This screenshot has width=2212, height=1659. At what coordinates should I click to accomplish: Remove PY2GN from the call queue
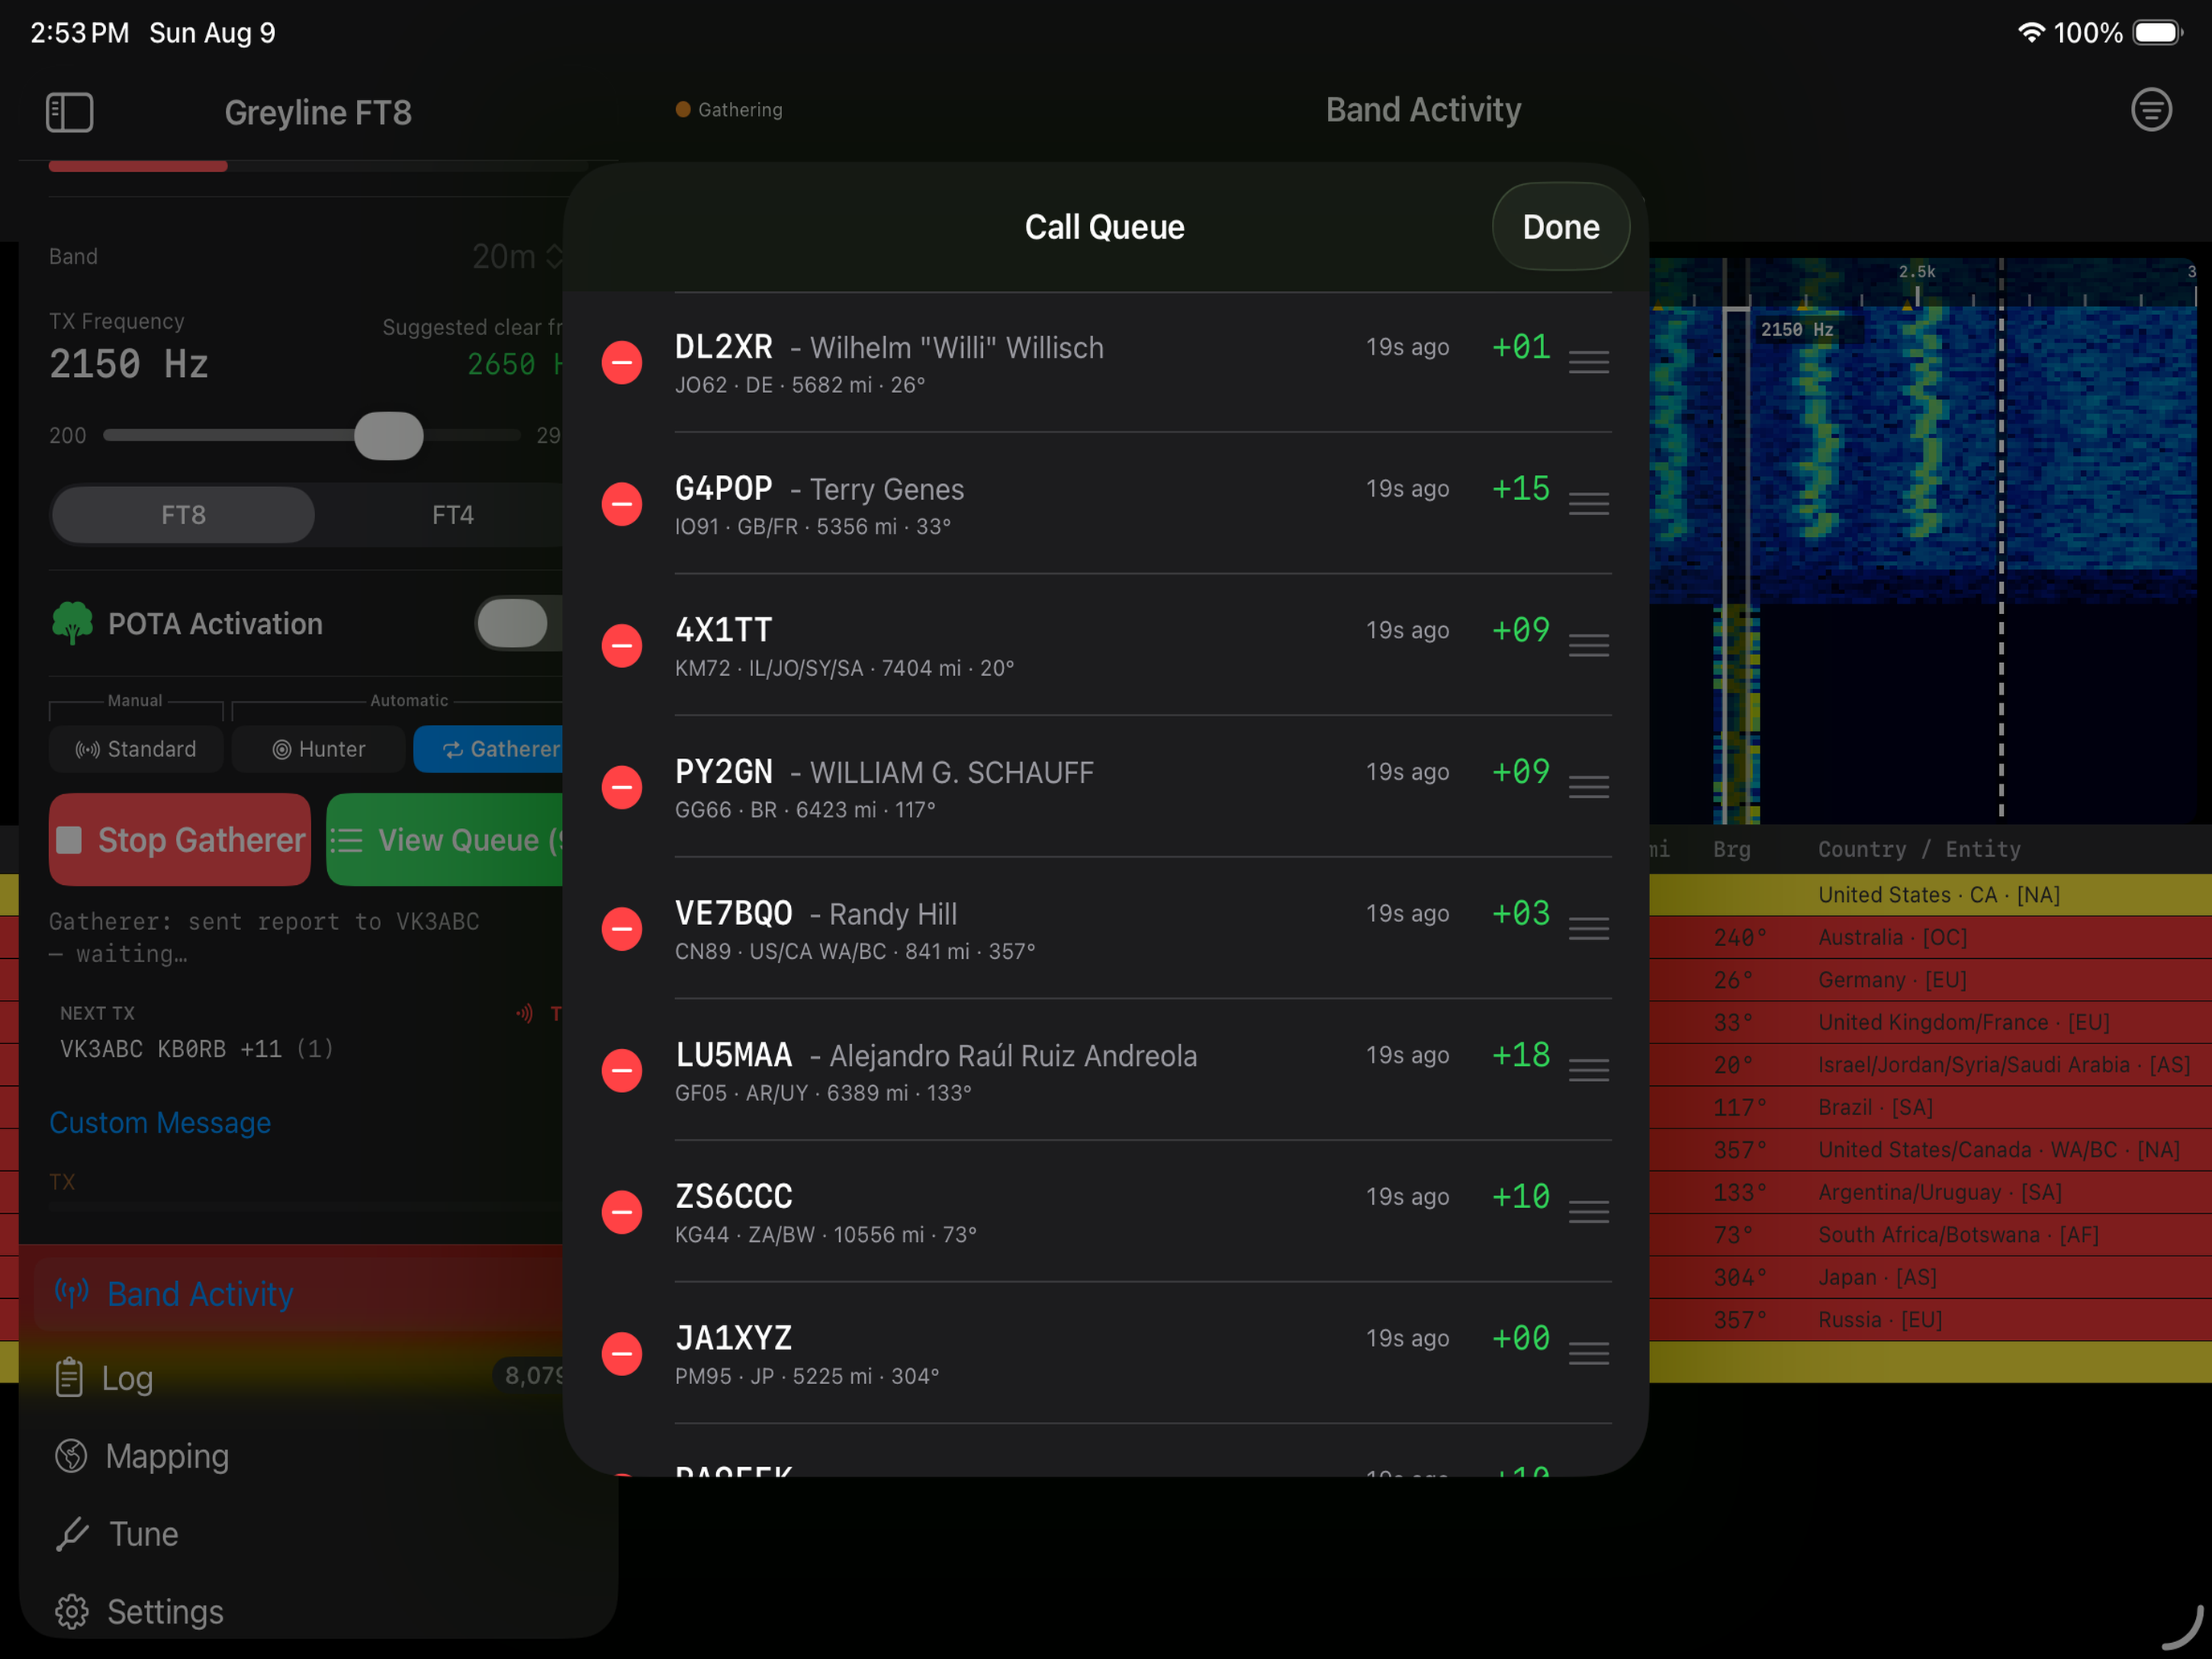pos(621,787)
